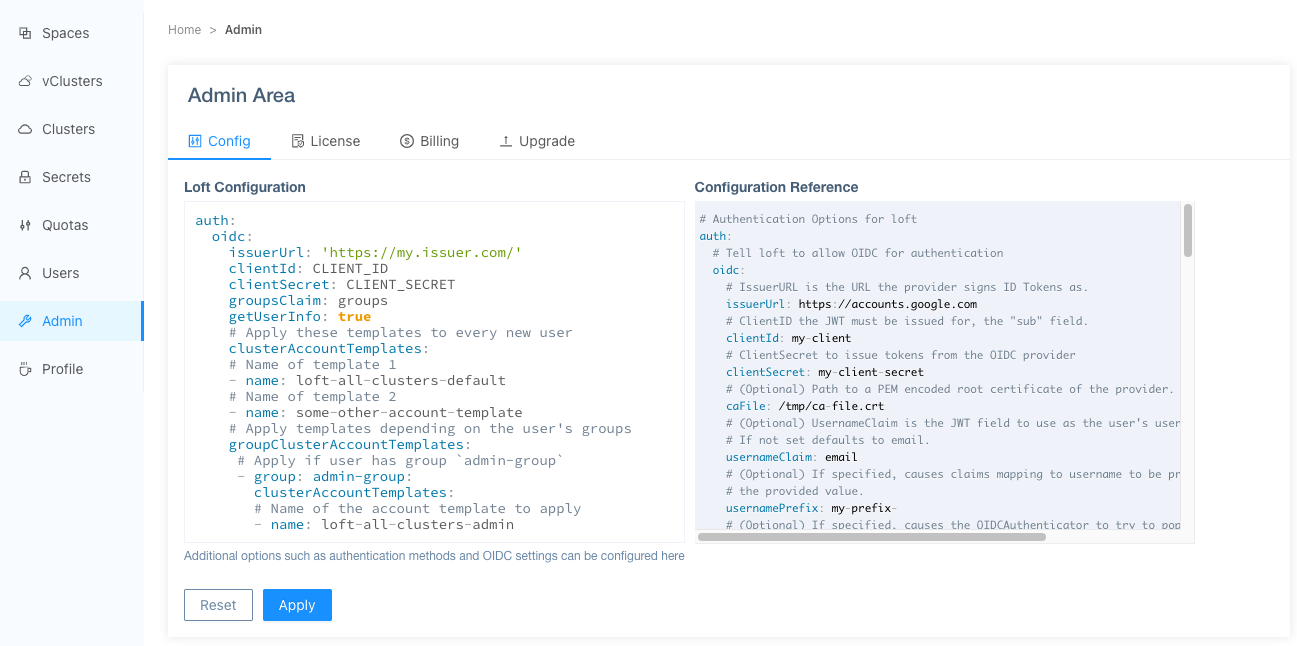This screenshot has width=1297, height=646.
Task: Switch to the Upgrade tab
Action: tap(537, 141)
